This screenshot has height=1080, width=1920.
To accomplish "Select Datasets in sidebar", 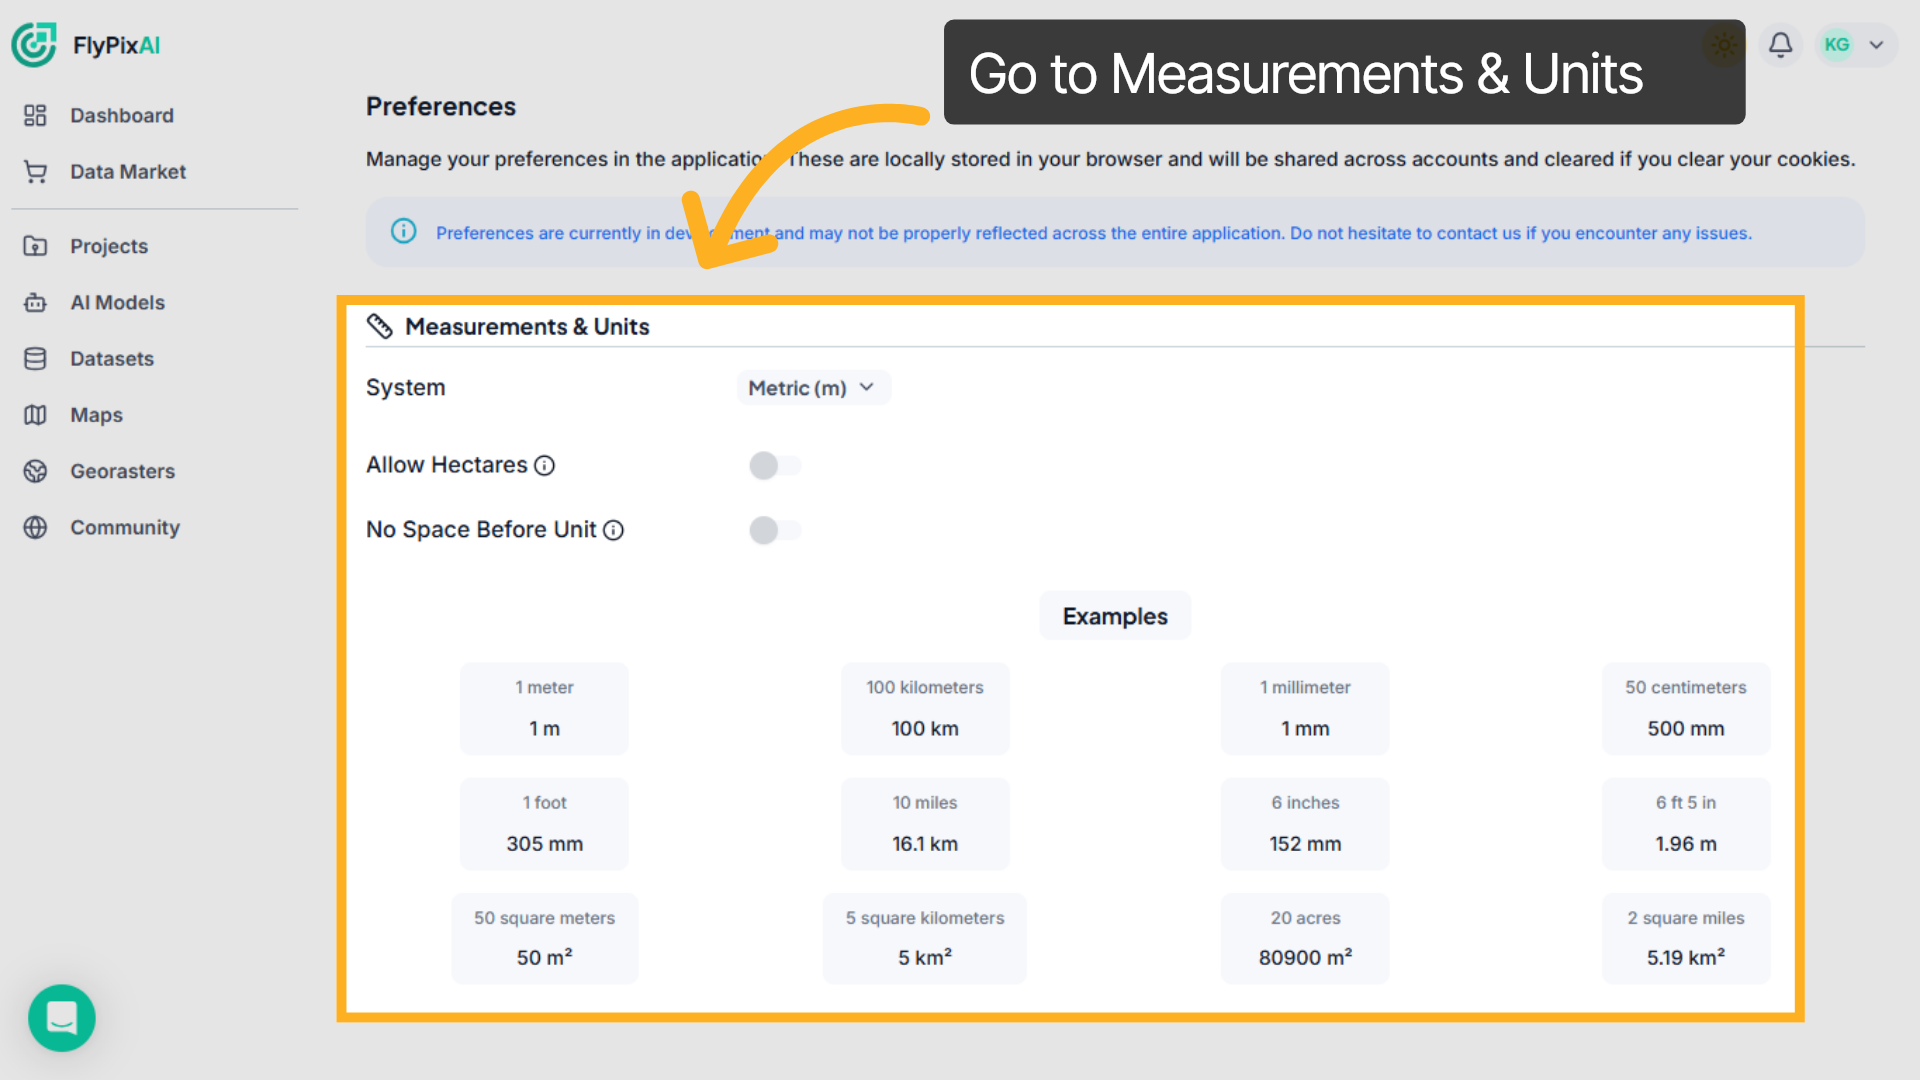I will [x=112, y=359].
